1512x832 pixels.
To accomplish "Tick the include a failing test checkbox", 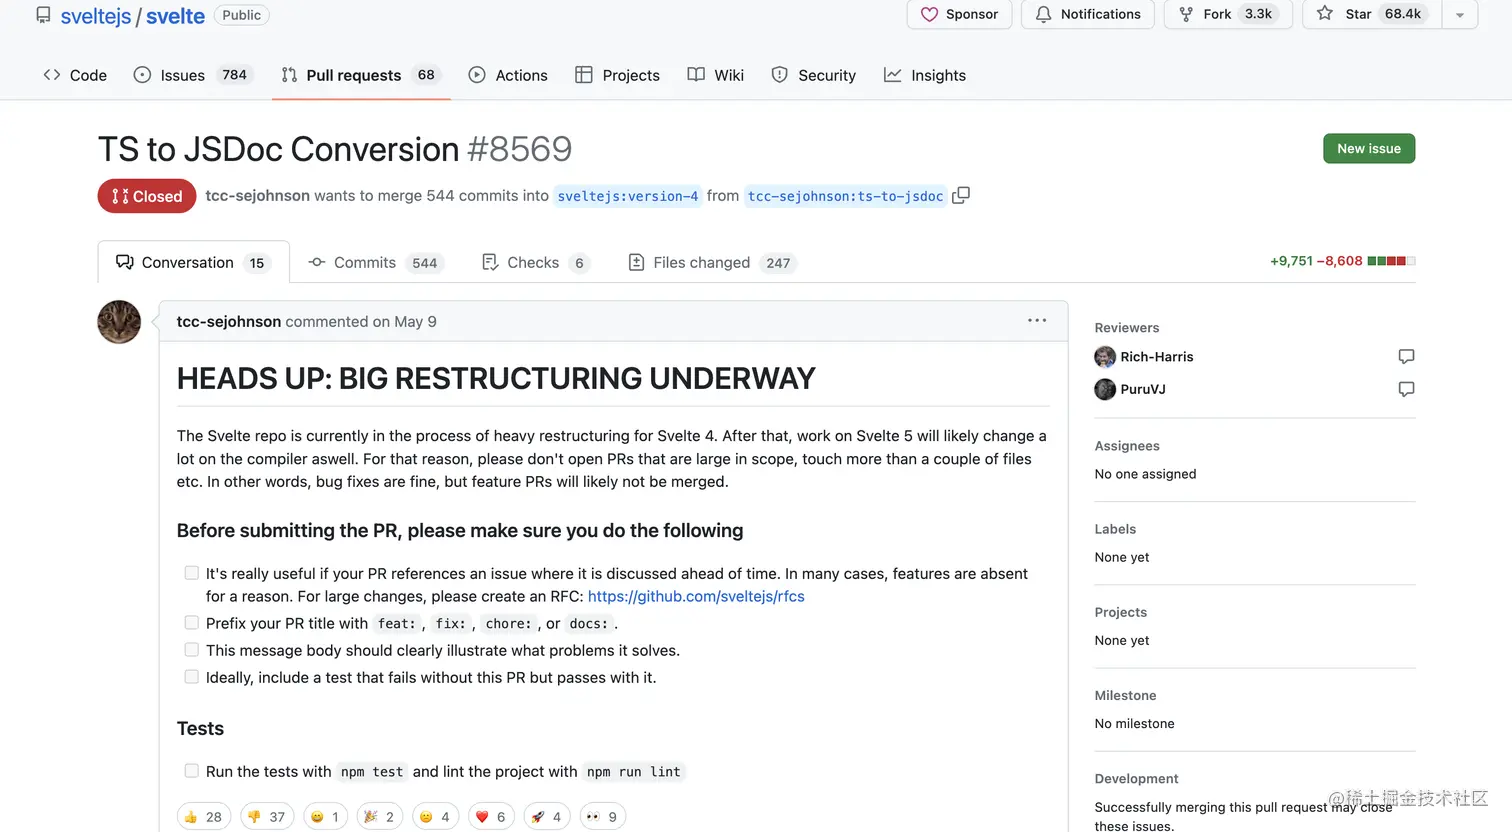I will [x=191, y=676].
